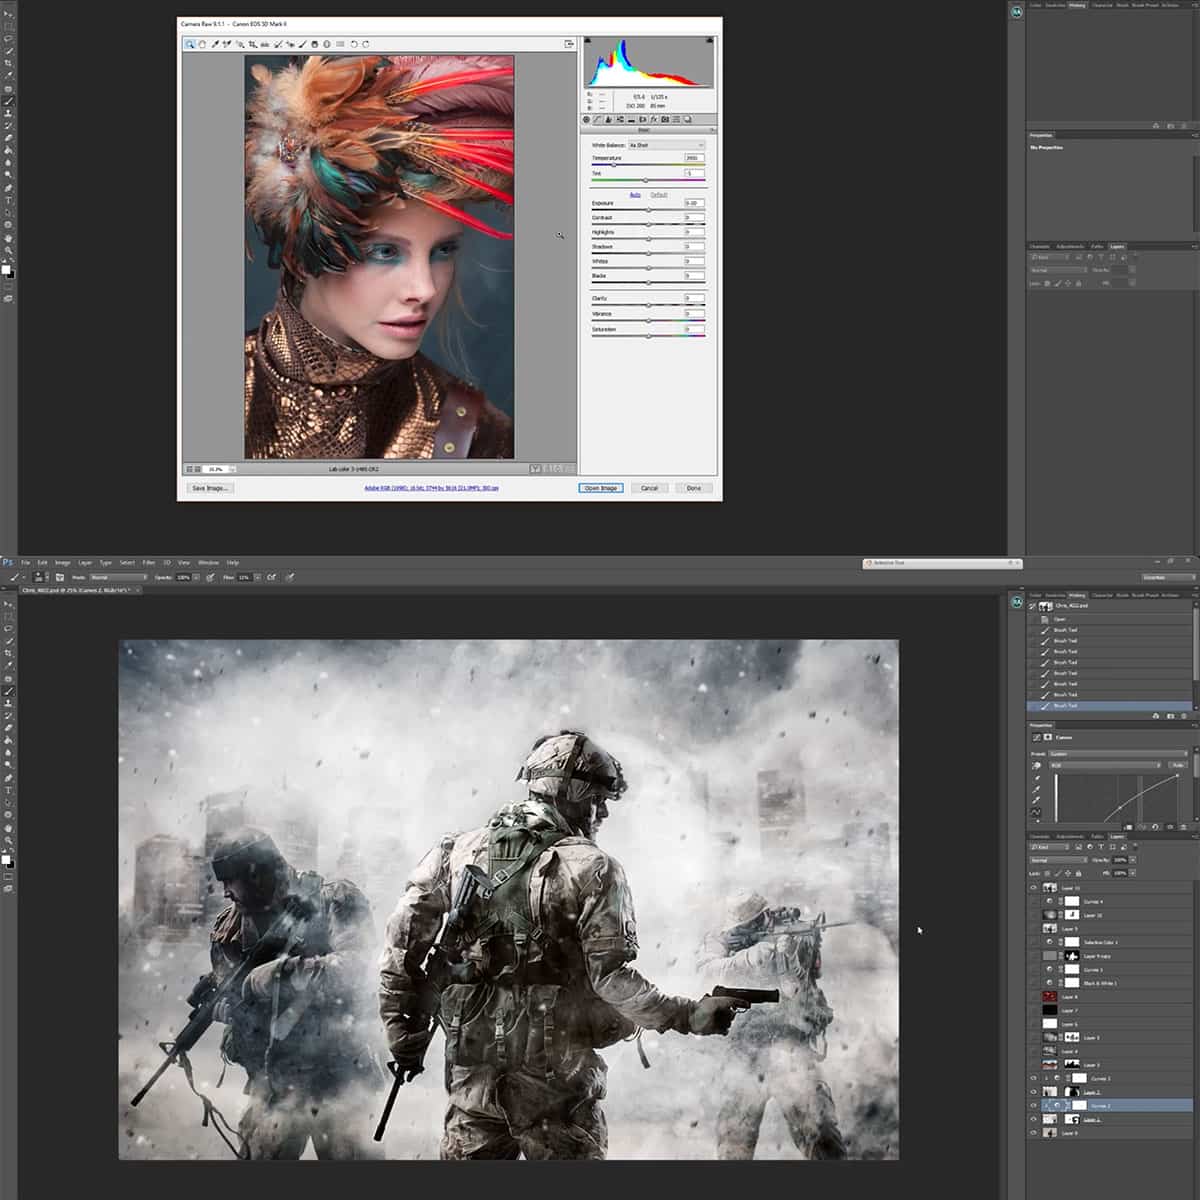
Task: Open the Lens Corrections tab in Camera Raw
Action: click(x=643, y=119)
